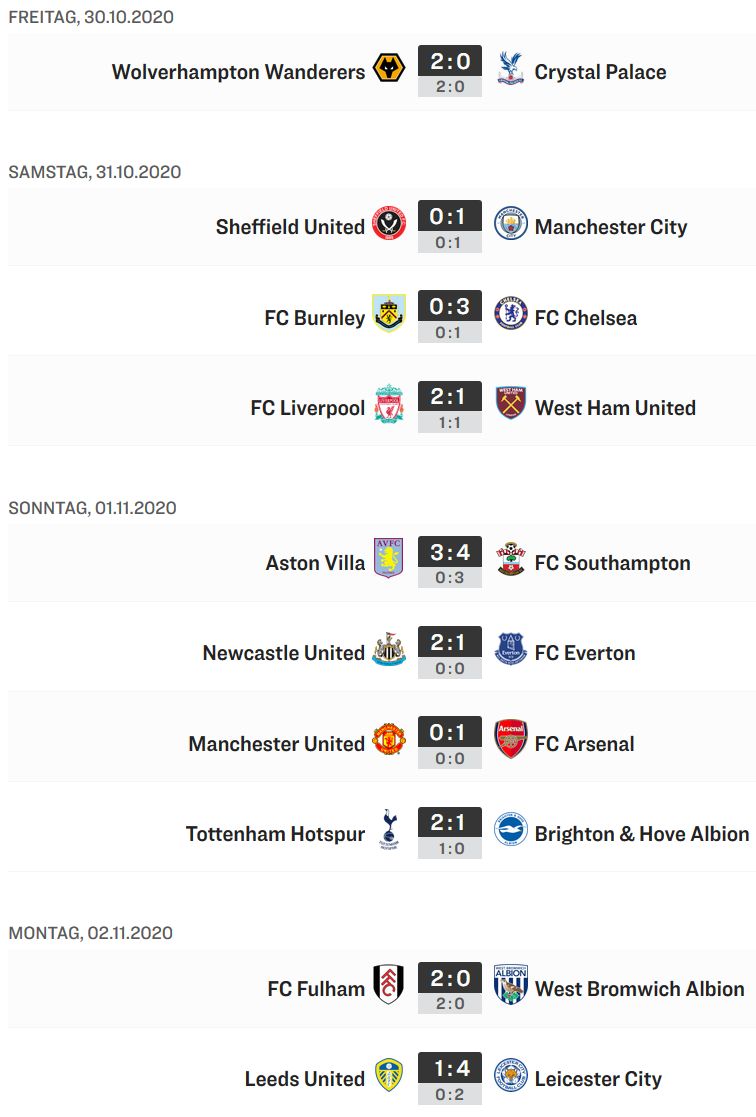Open the Manchester City club crest

pyautogui.click(x=510, y=225)
